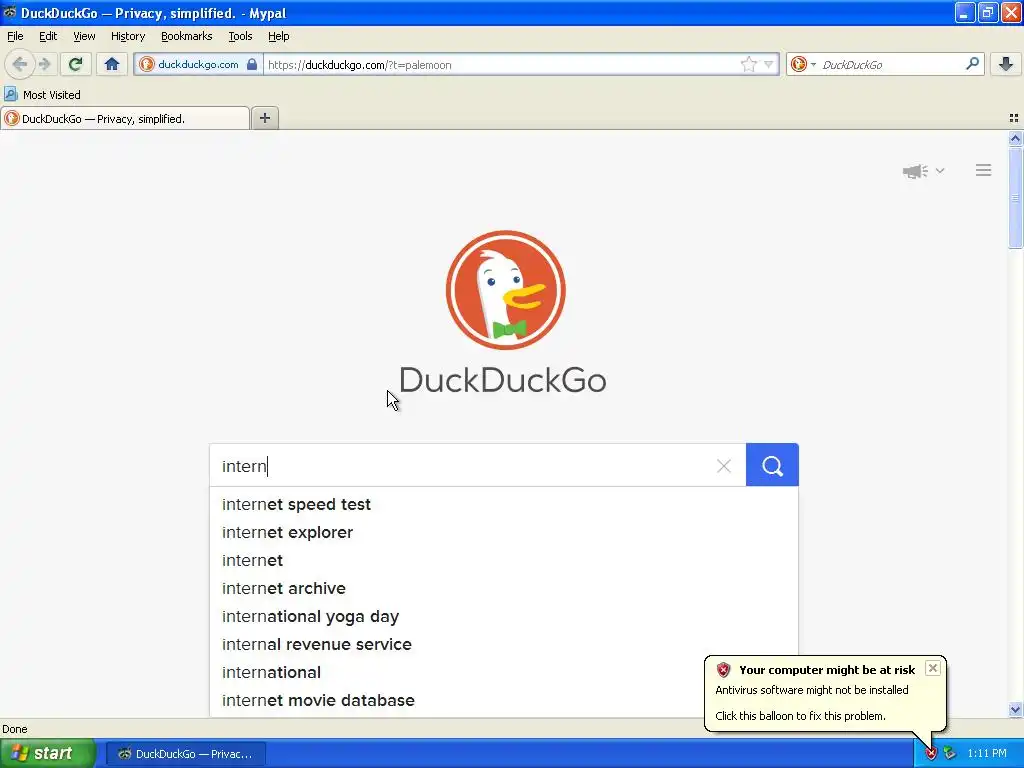Clear the search text with X
The width and height of the screenshot is (1024, 768).
point(724,466)
